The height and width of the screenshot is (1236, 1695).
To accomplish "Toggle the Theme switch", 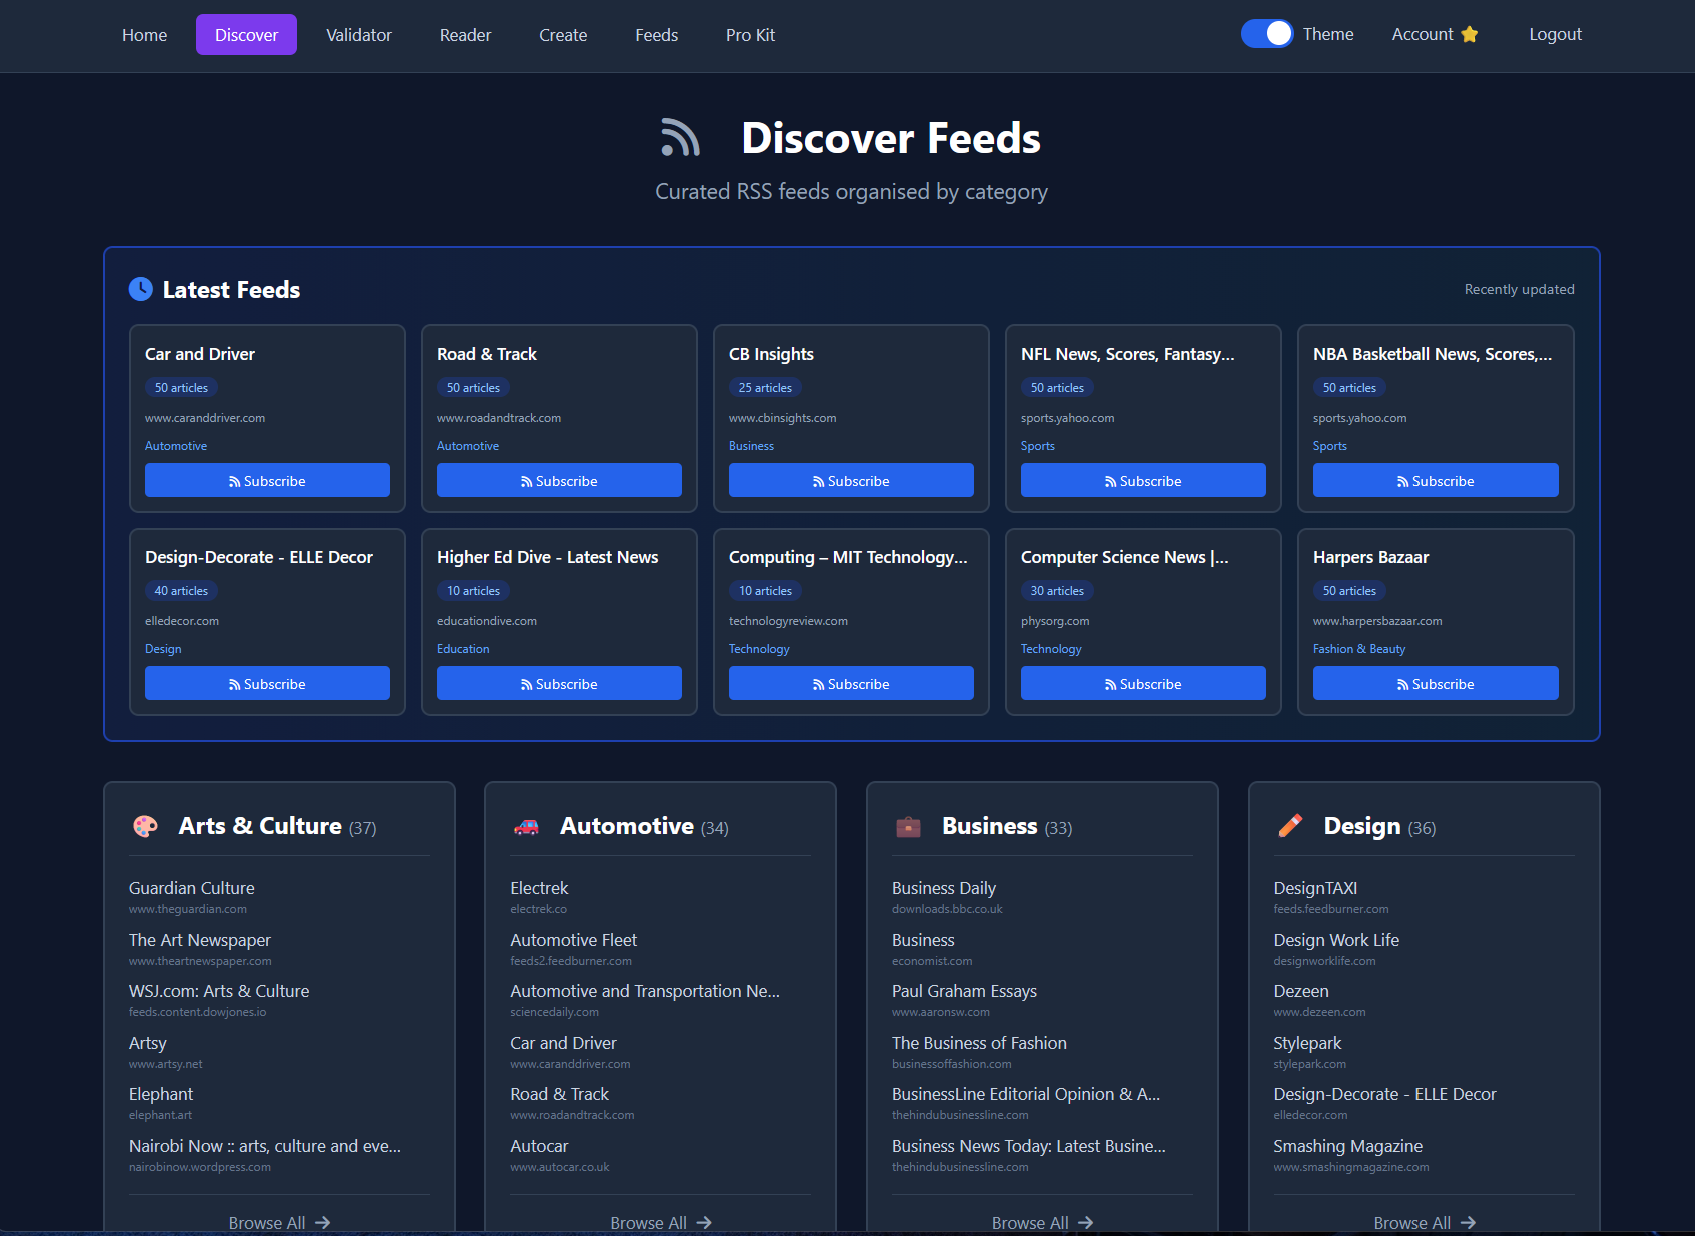I will 1266,33.
